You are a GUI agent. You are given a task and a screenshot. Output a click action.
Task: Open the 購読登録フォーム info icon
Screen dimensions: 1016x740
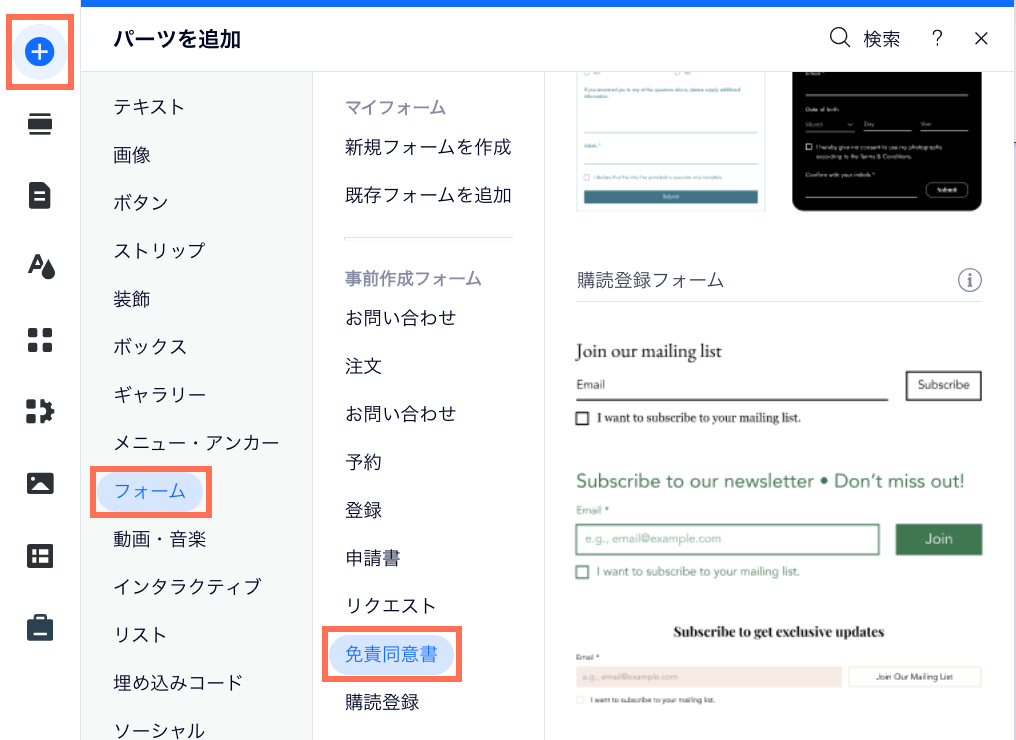click(x=968, y=281)
